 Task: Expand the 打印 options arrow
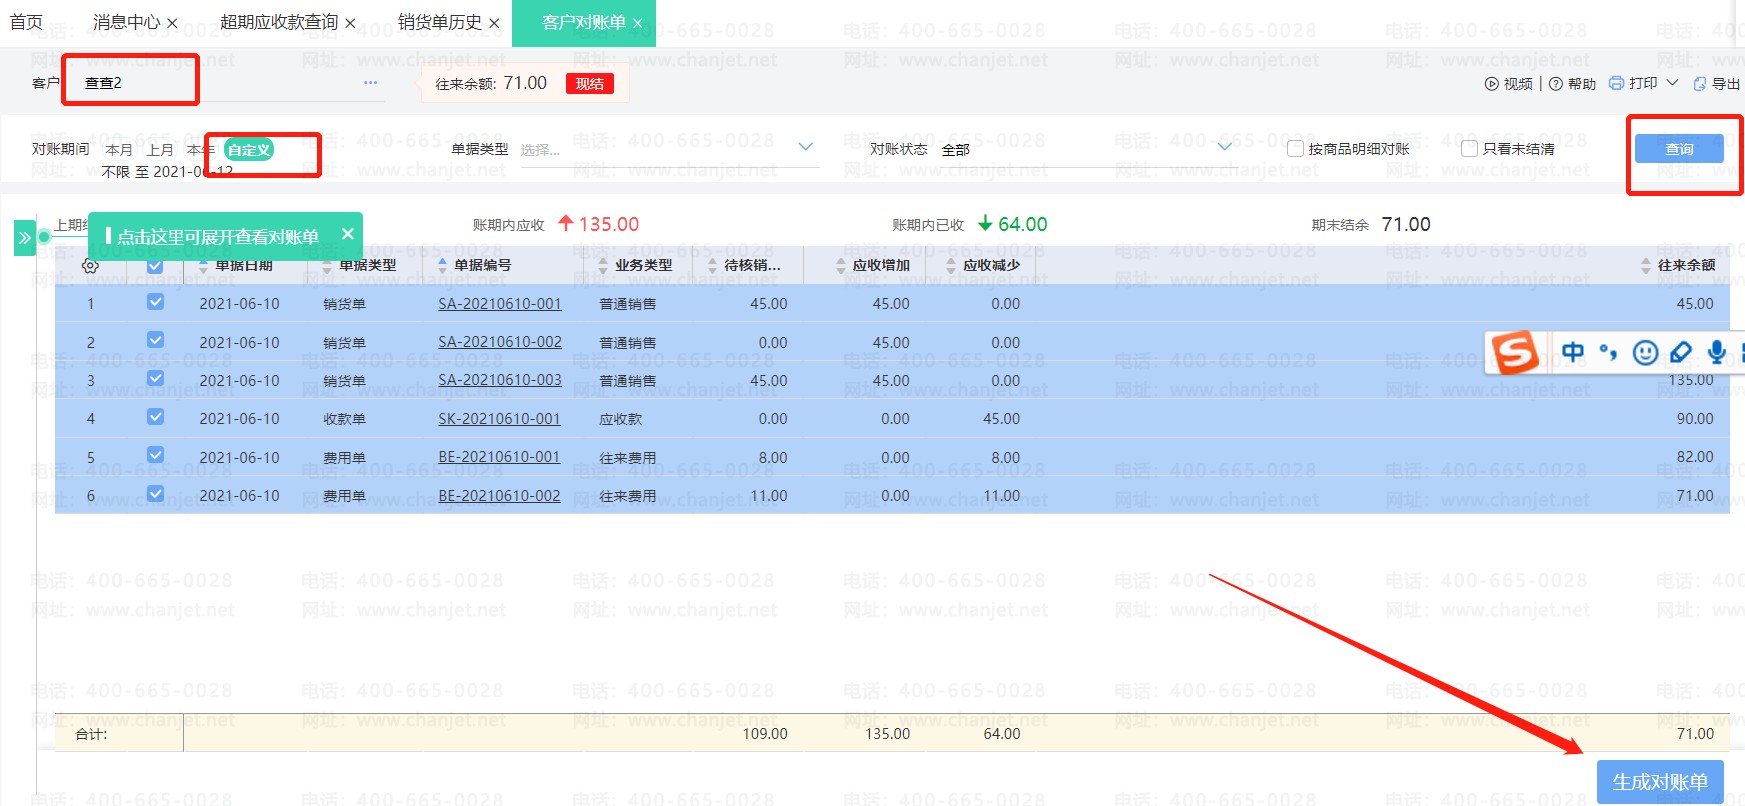pyautogui.click(x=1672, y=83)
